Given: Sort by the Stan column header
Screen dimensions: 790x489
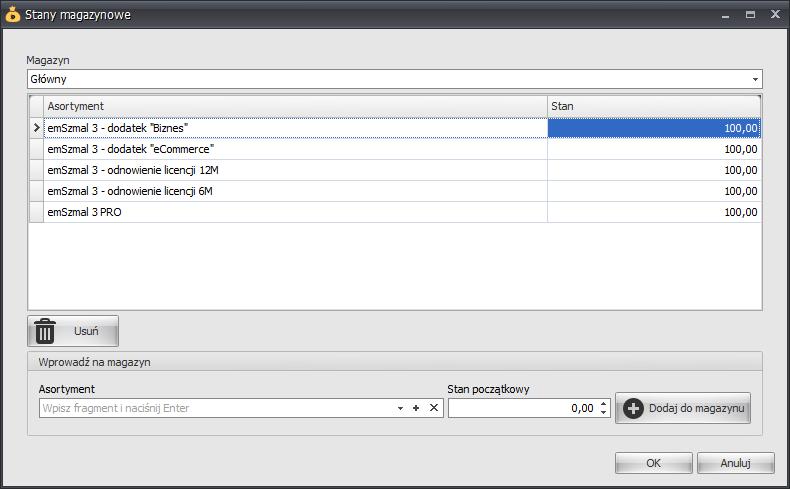Looking at the screenshot, I should click(x=654, y=106).
